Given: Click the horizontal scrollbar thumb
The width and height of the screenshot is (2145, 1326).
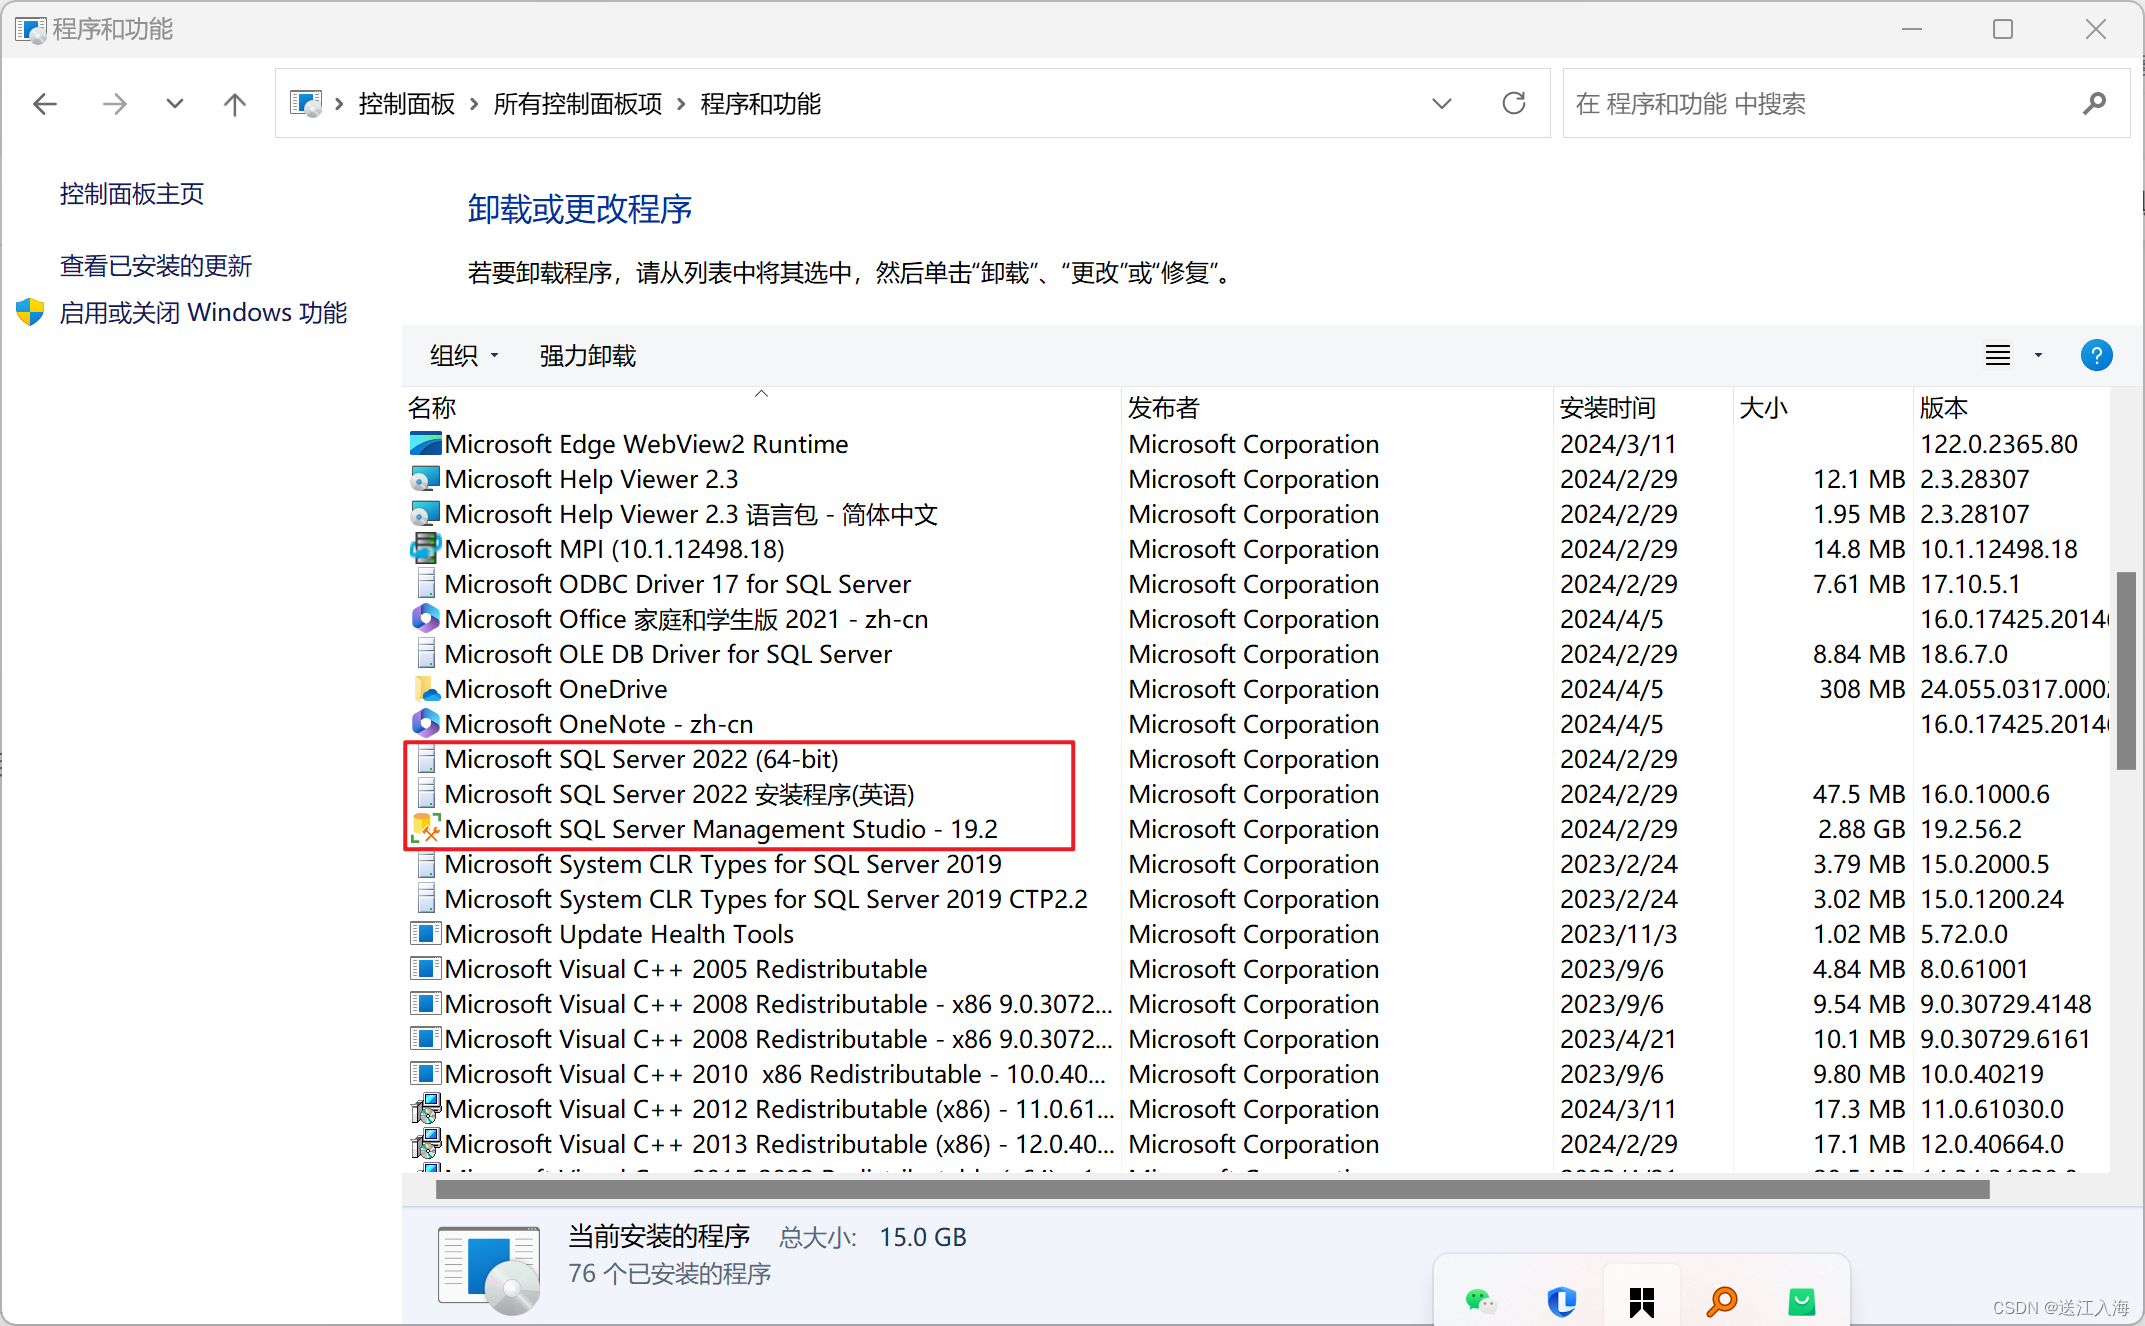Looking at the screenshot, I should (x=1212, y=1190).
